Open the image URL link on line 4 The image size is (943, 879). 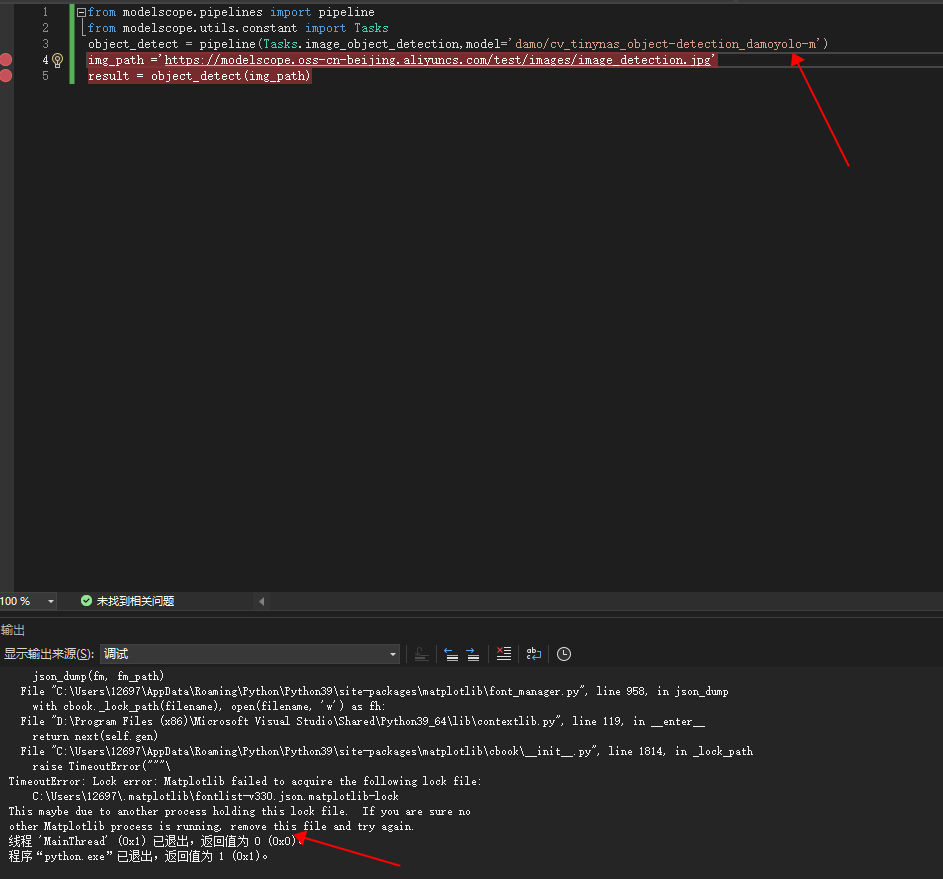point(438,60)
